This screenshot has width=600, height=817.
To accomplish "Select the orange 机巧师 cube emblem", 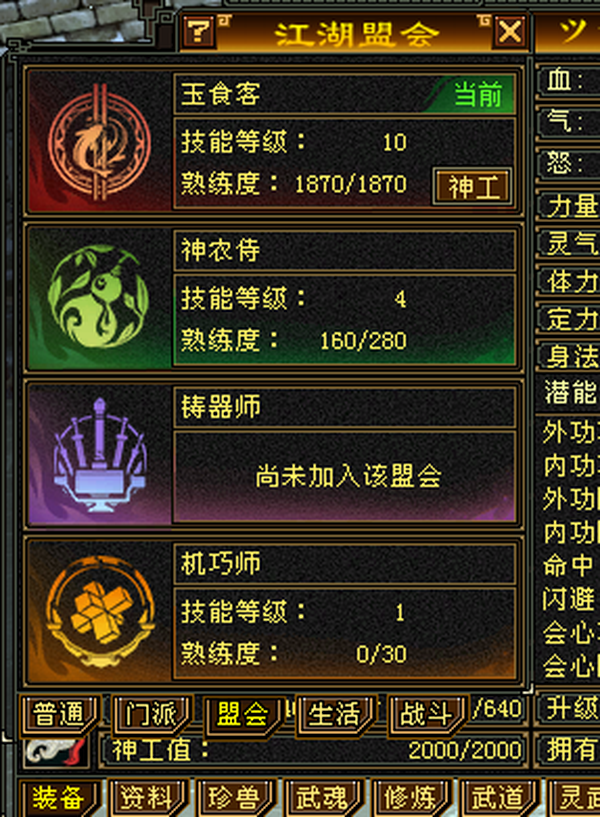I will (99, 611).
